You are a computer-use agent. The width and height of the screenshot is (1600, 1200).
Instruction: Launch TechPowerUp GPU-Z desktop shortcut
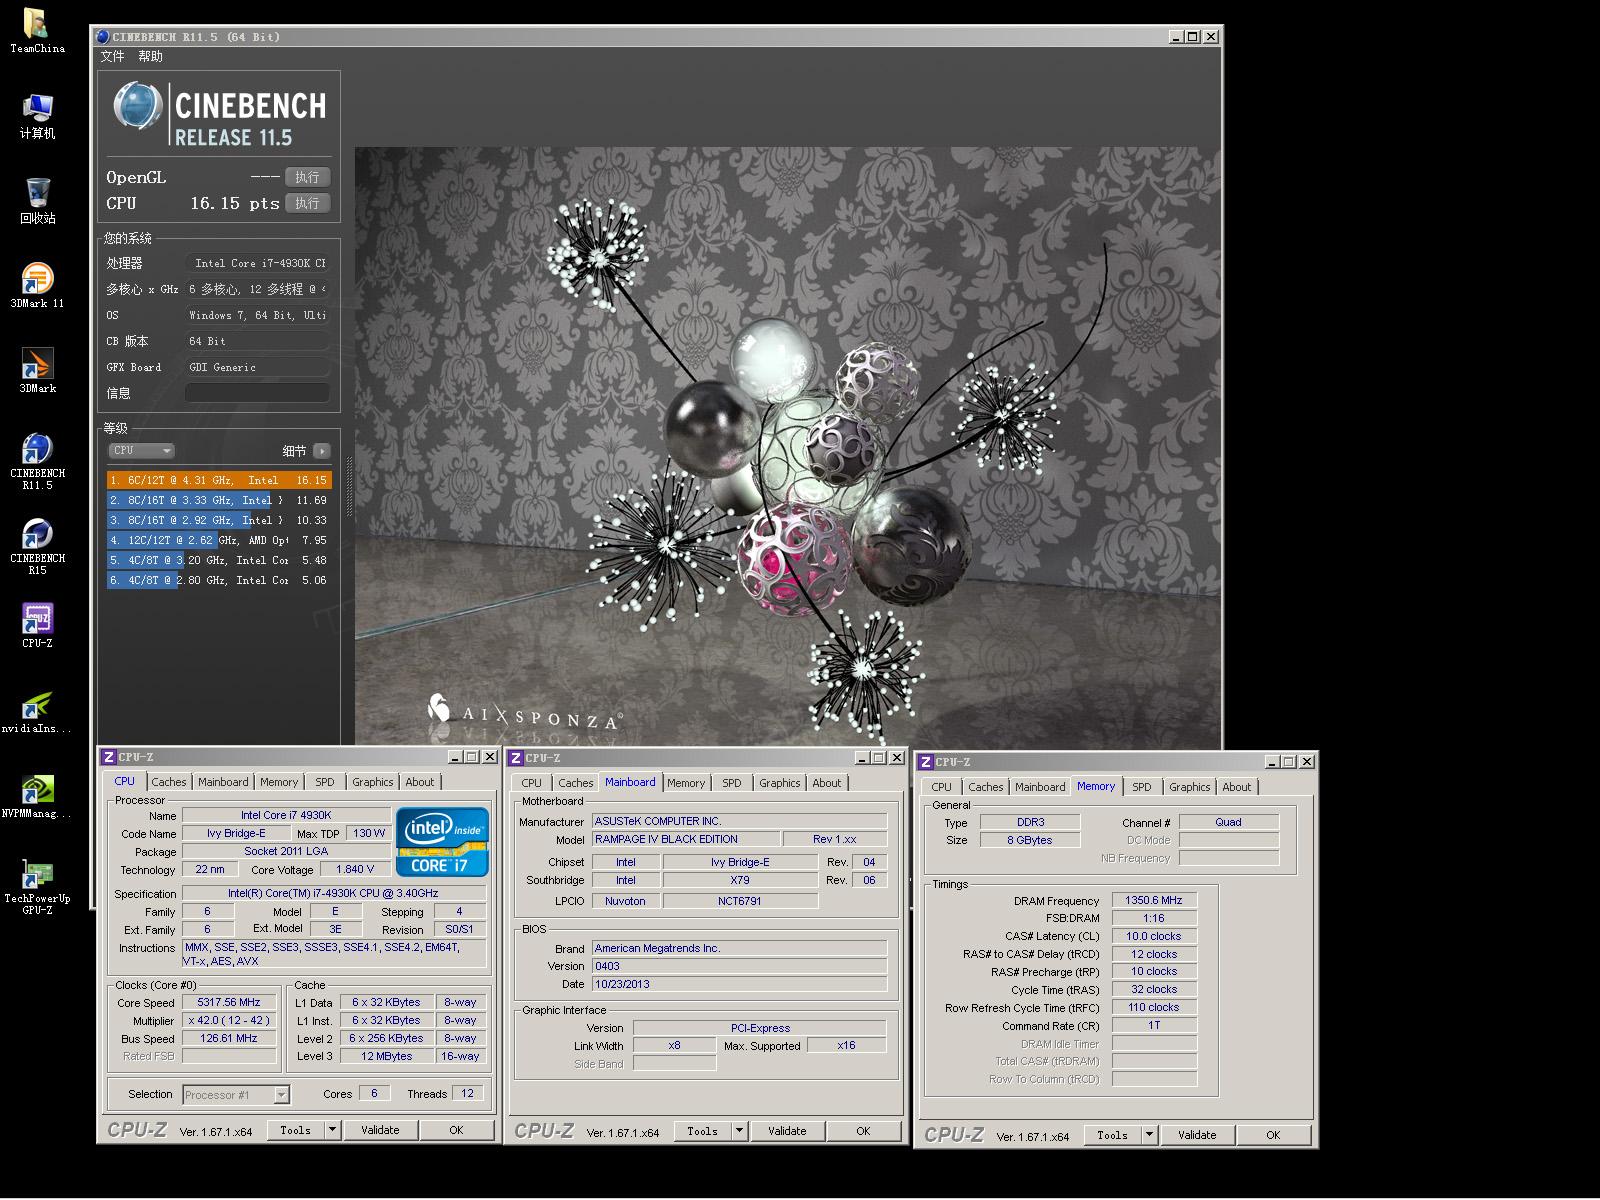click(x=37, y=885)
